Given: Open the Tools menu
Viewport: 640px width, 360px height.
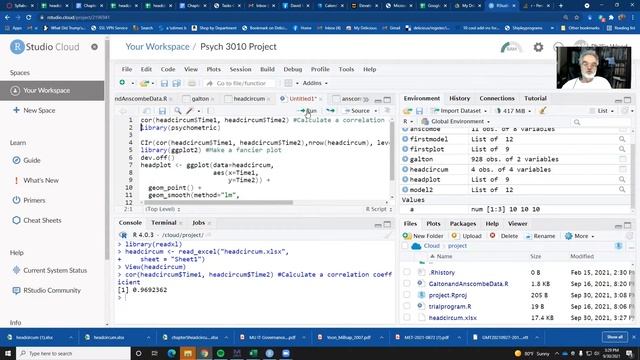Looking at the screenshot, I should point(346,69).
